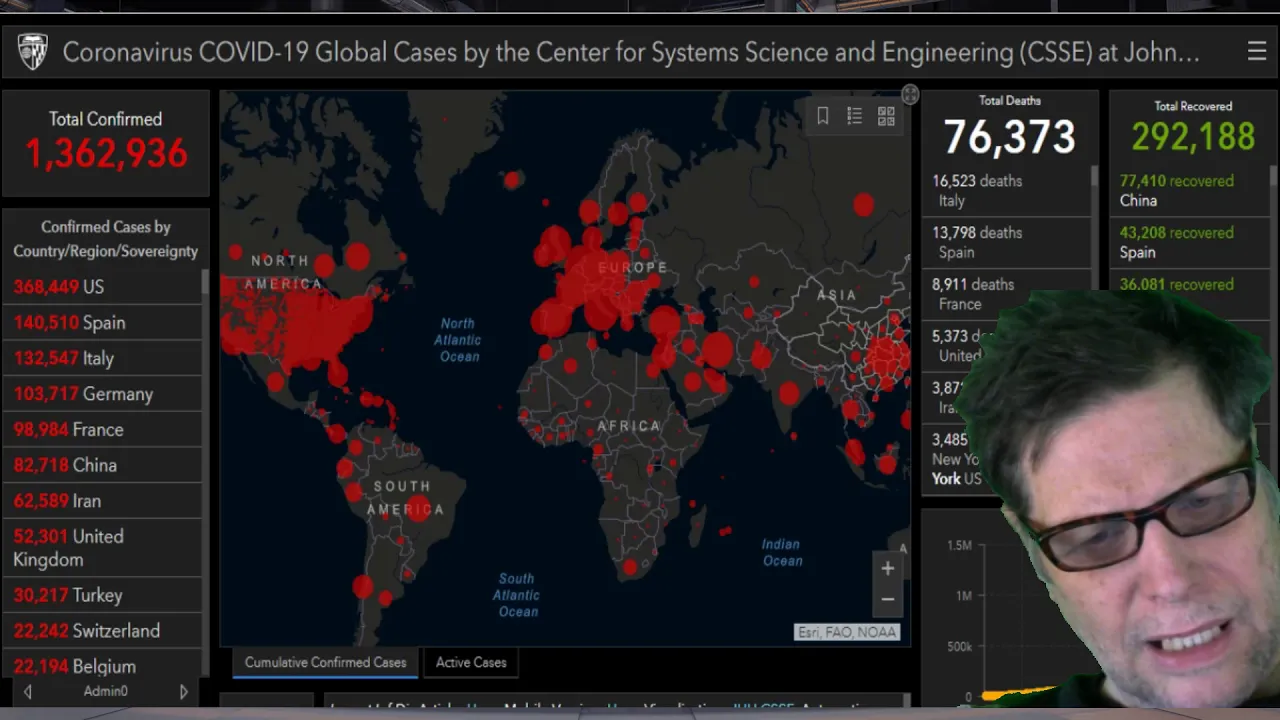This screenshot has height=720, width=1280.
Task: Select France in confirmed cases list
Action: tap(102, 429)
